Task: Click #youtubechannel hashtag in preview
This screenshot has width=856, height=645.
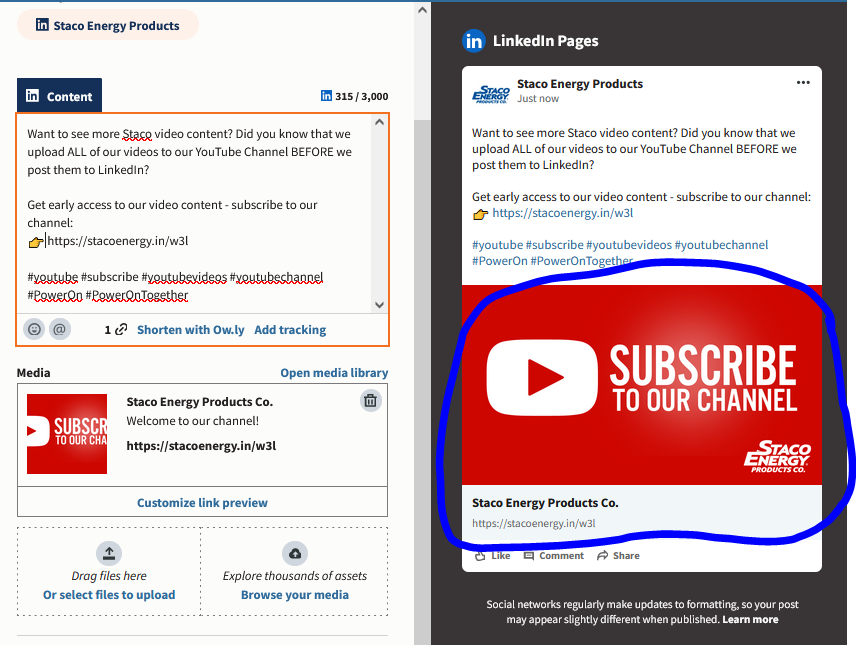Action: 721,245
